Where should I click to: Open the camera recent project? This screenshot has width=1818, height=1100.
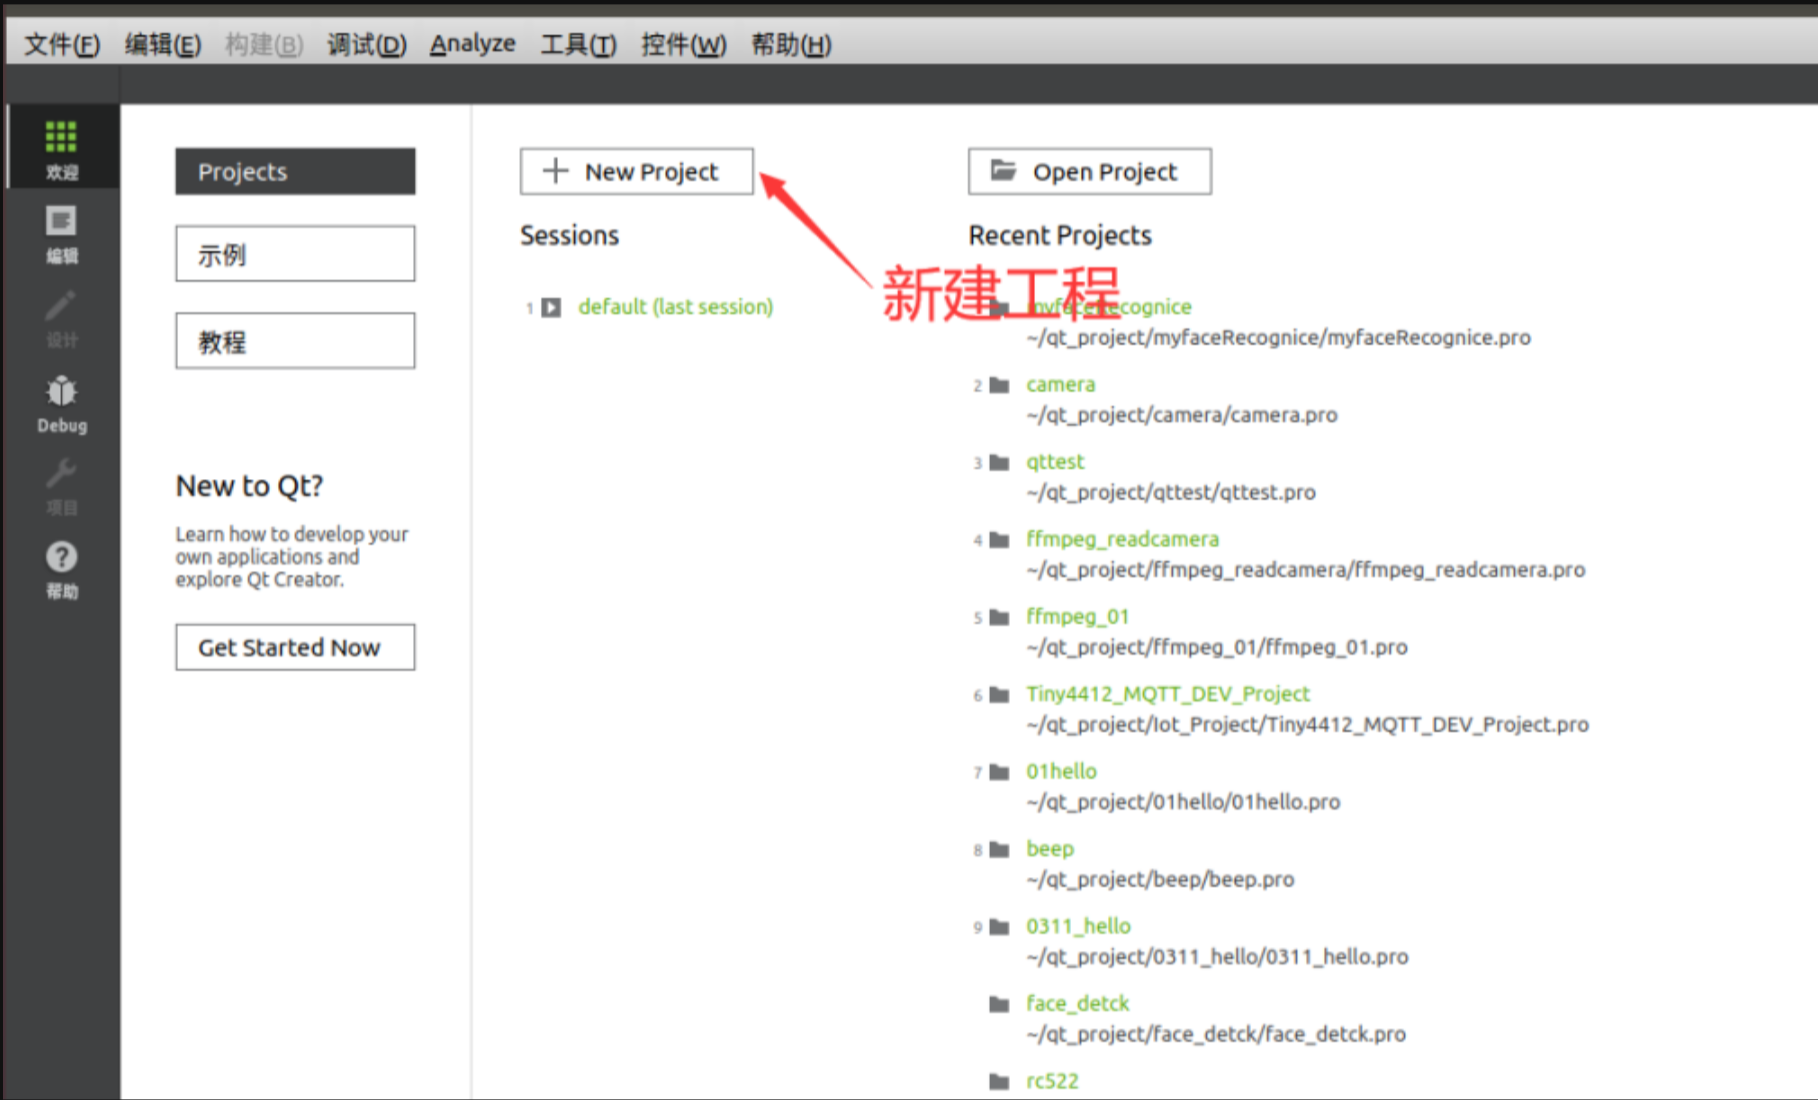[x=1060, y=385]
